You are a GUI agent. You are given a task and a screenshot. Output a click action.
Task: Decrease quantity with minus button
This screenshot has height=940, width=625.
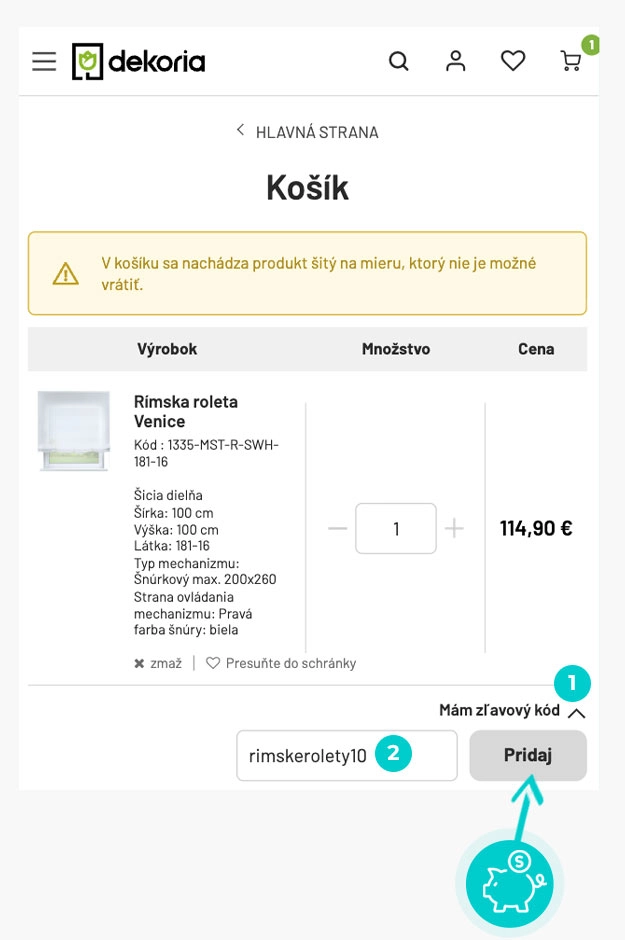[x=338, y=528]
